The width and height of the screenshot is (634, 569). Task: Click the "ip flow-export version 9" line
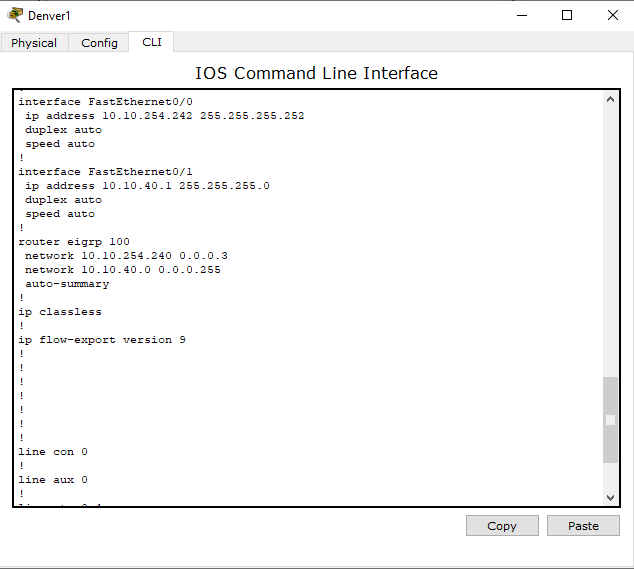tap(102, 340)
